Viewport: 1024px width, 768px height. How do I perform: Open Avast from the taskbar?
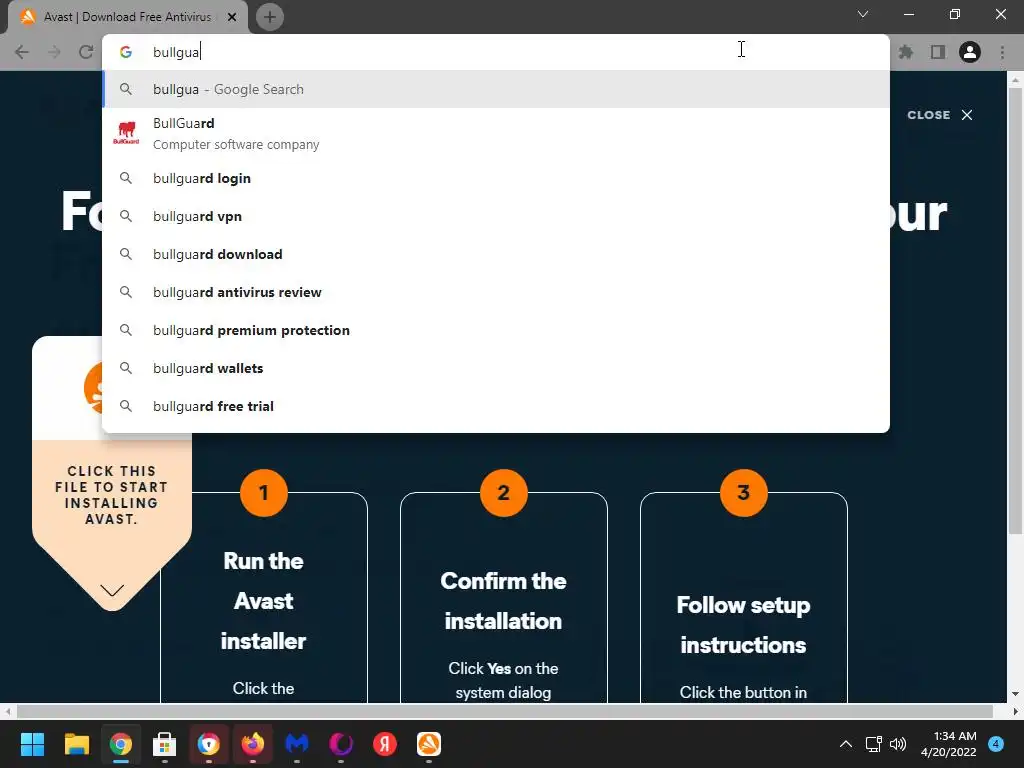(429, 744)
